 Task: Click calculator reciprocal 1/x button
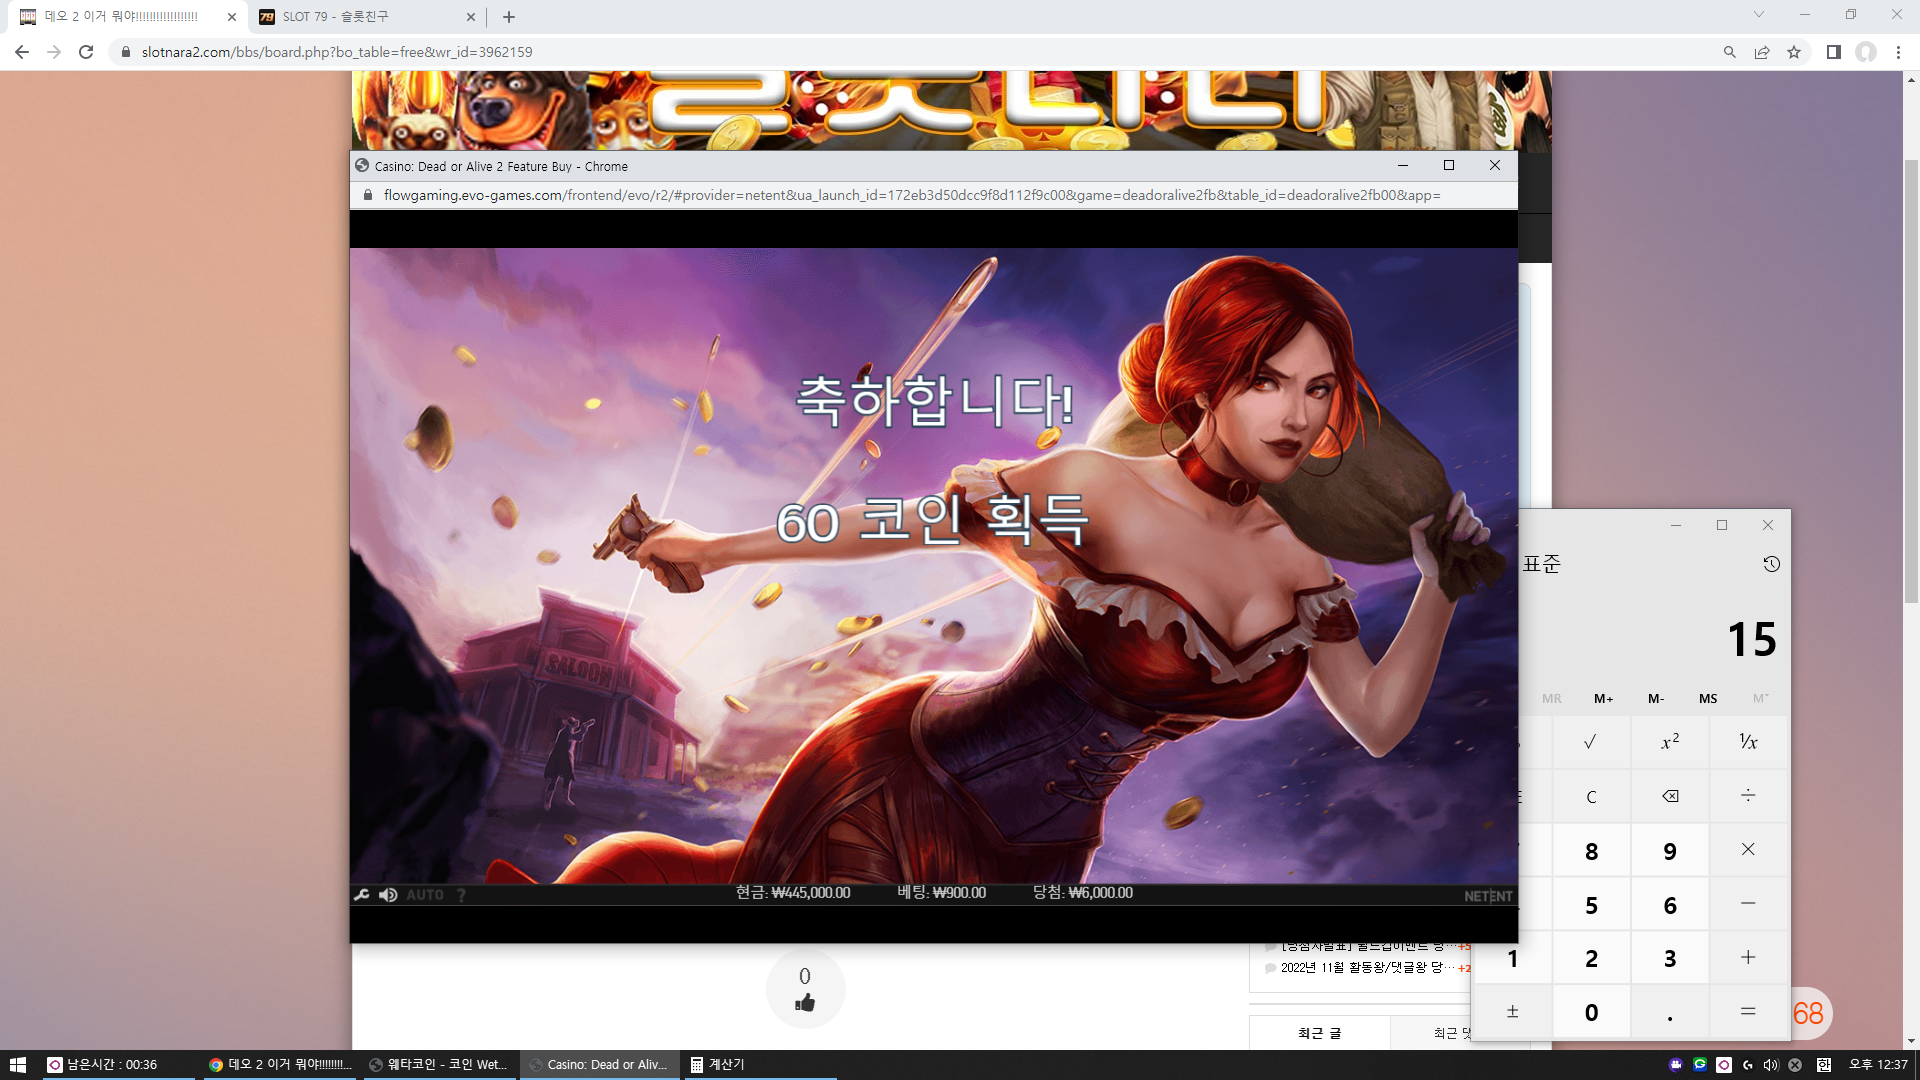[x=1748, y=742]
